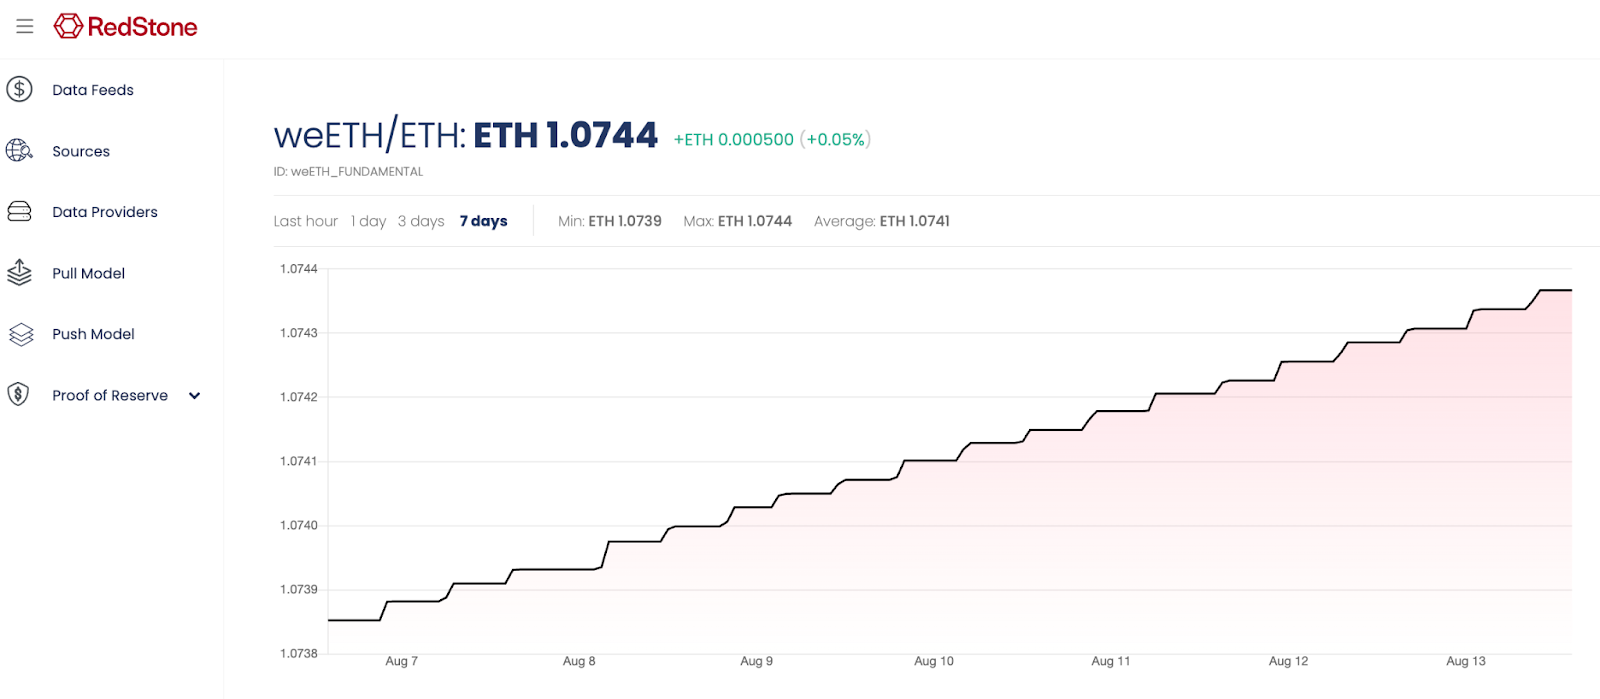
Task: Open the Data Feeds menu label
Action: pyautogui.click(x=93, y=90)
